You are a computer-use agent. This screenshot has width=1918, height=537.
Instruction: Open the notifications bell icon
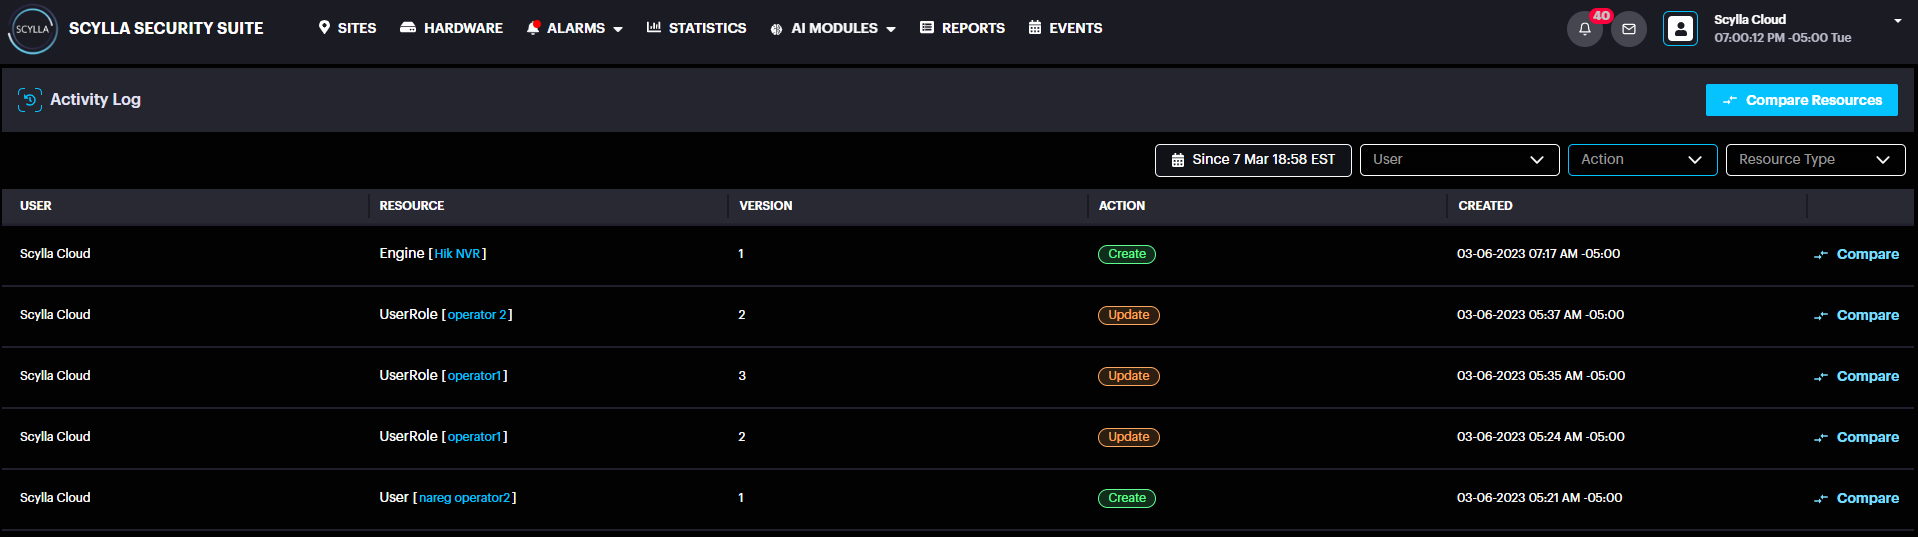pos(1584,29)
